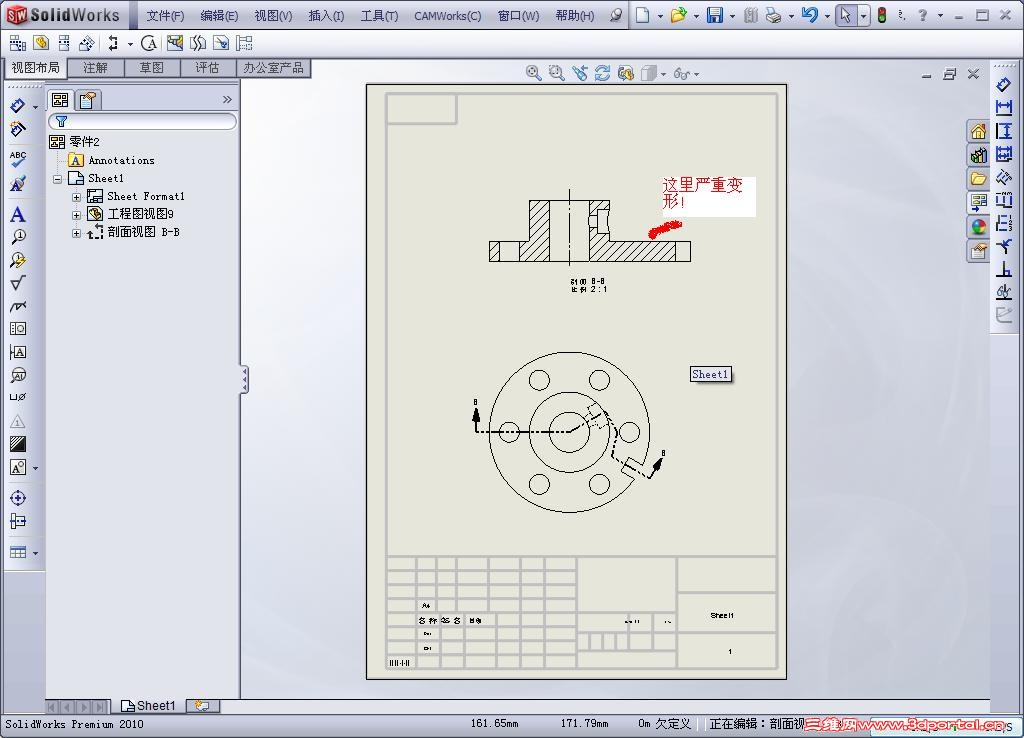Click the Model View icon
Screen dimensions: 1024x738
click(41, 44)
